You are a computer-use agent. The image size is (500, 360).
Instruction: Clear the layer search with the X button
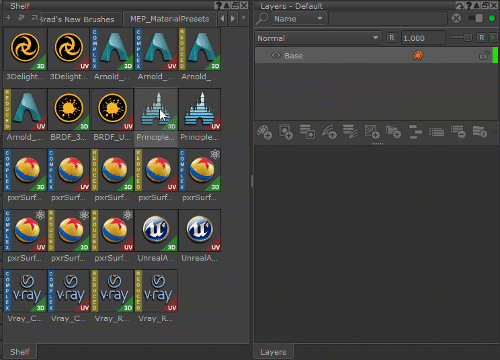click(456, 18)
